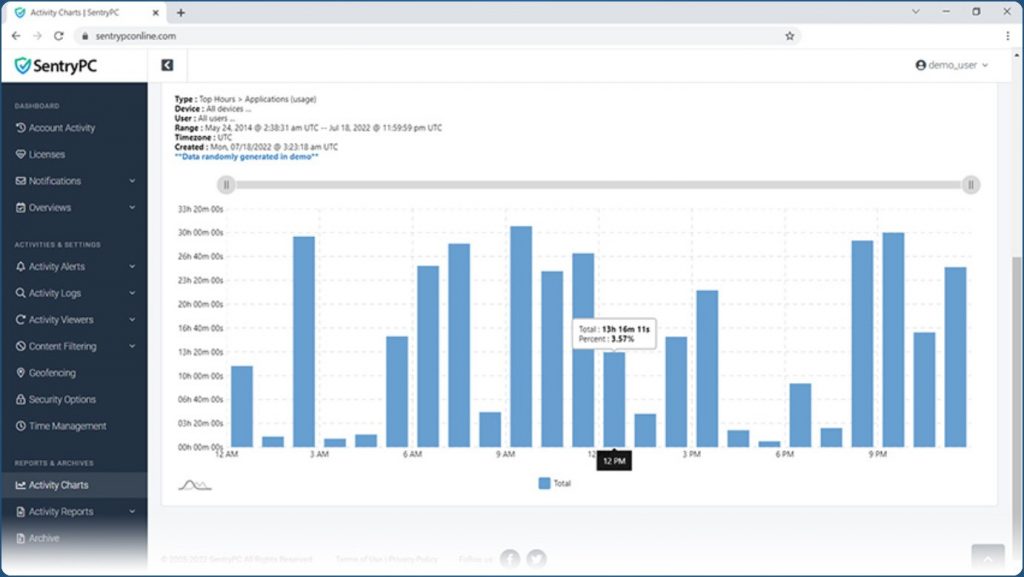Expand the Notifications section
This screenshot has height=577, width=1024.
pyautogui.click(x=56, y=181)
